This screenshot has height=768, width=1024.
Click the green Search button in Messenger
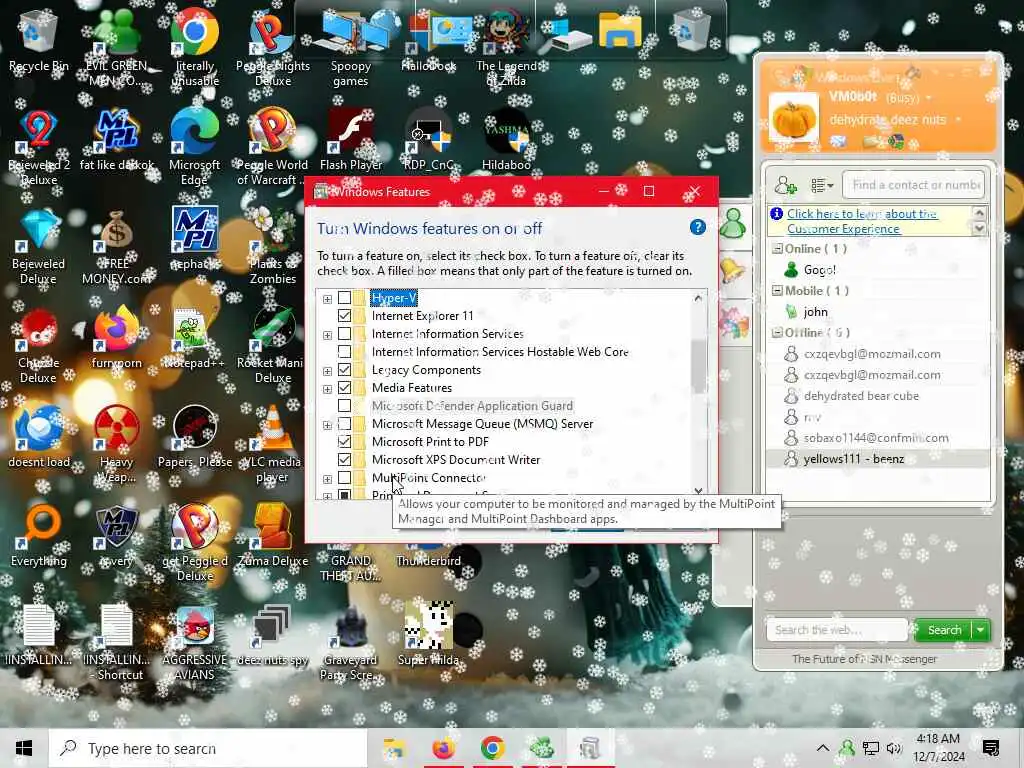pyautogui.click(x=944, y=630)
